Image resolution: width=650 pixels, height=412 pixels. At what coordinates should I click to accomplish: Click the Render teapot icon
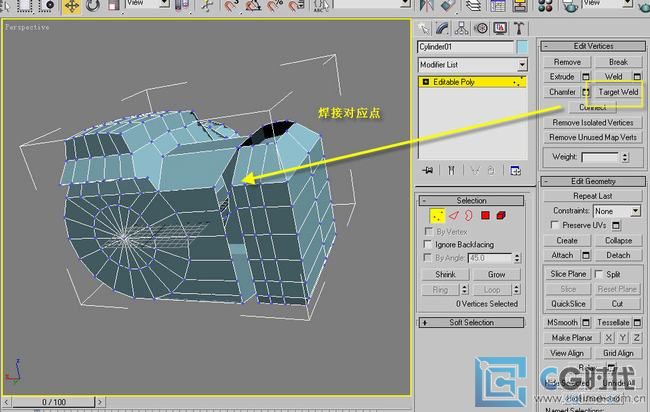(570, 6)
